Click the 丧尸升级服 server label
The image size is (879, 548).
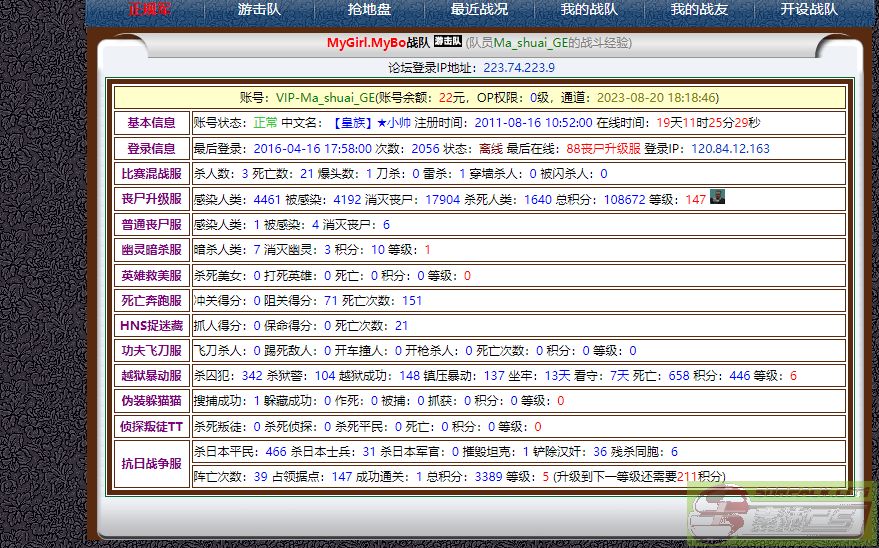click(x=151, y=199)
